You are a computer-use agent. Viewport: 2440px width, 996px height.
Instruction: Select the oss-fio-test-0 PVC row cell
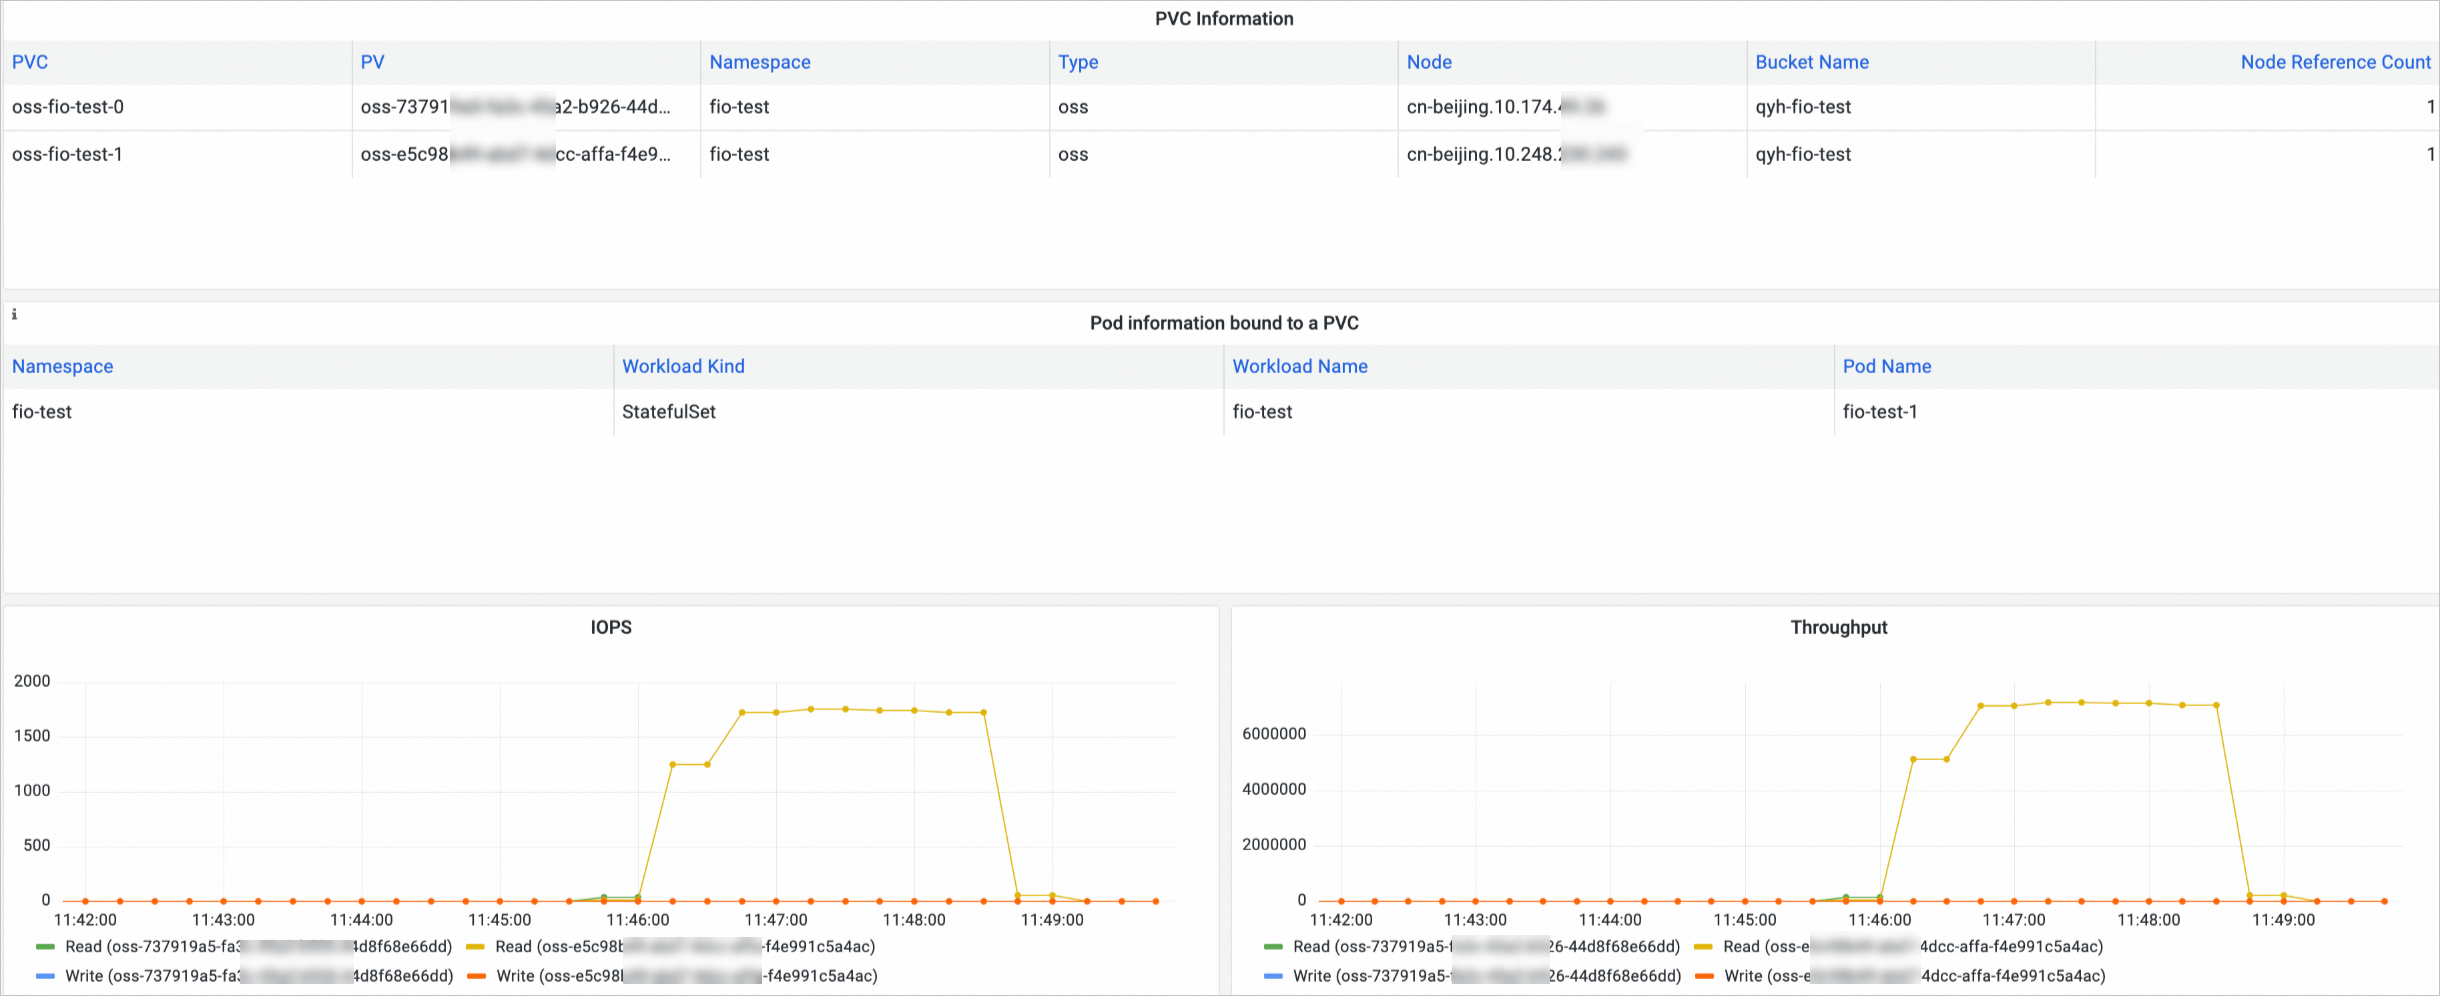[177, 107]
